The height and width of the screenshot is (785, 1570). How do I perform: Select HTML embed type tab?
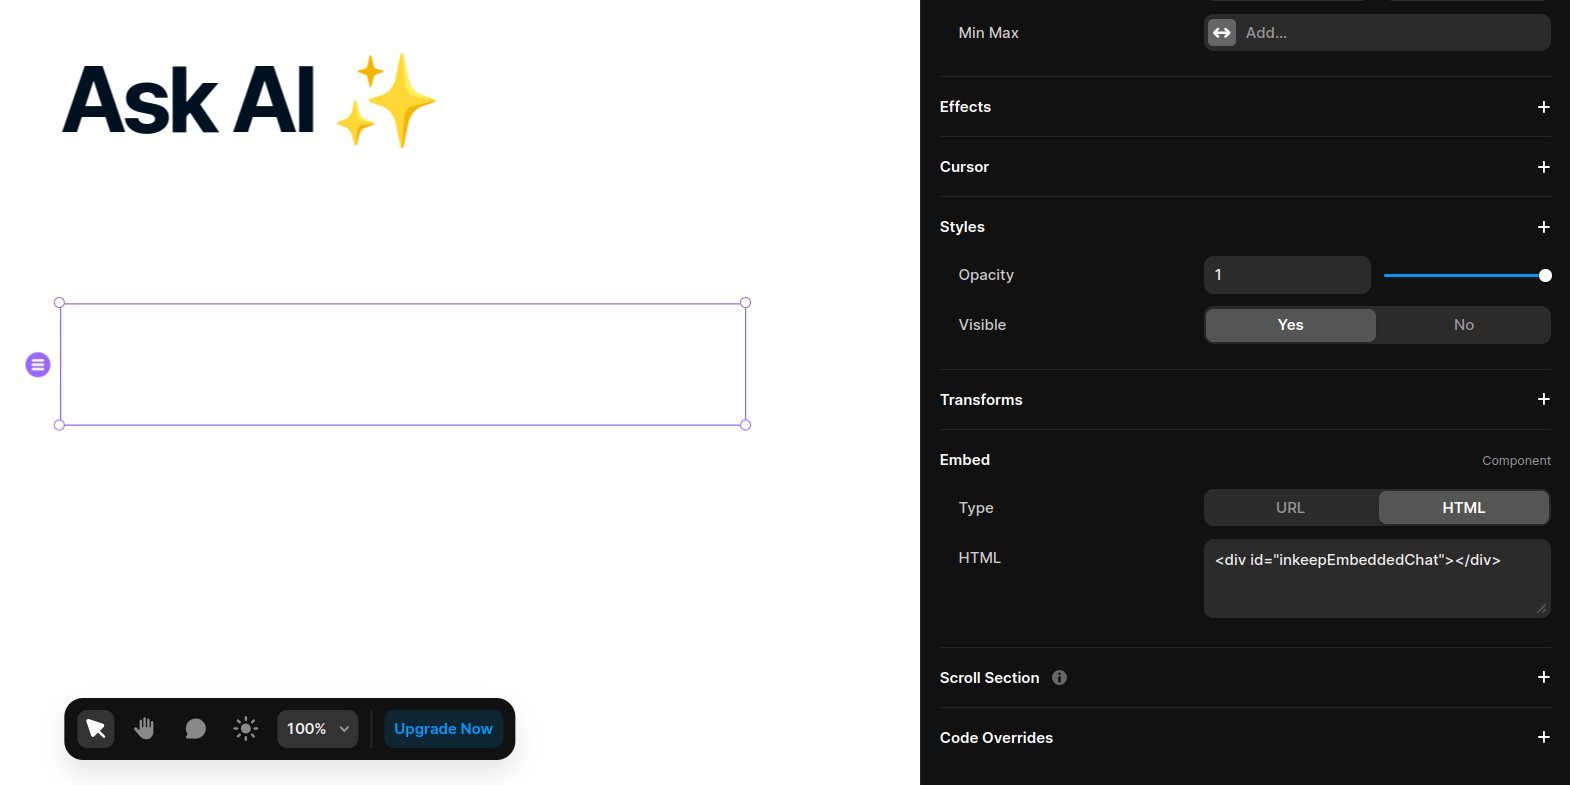(1463, 508)
